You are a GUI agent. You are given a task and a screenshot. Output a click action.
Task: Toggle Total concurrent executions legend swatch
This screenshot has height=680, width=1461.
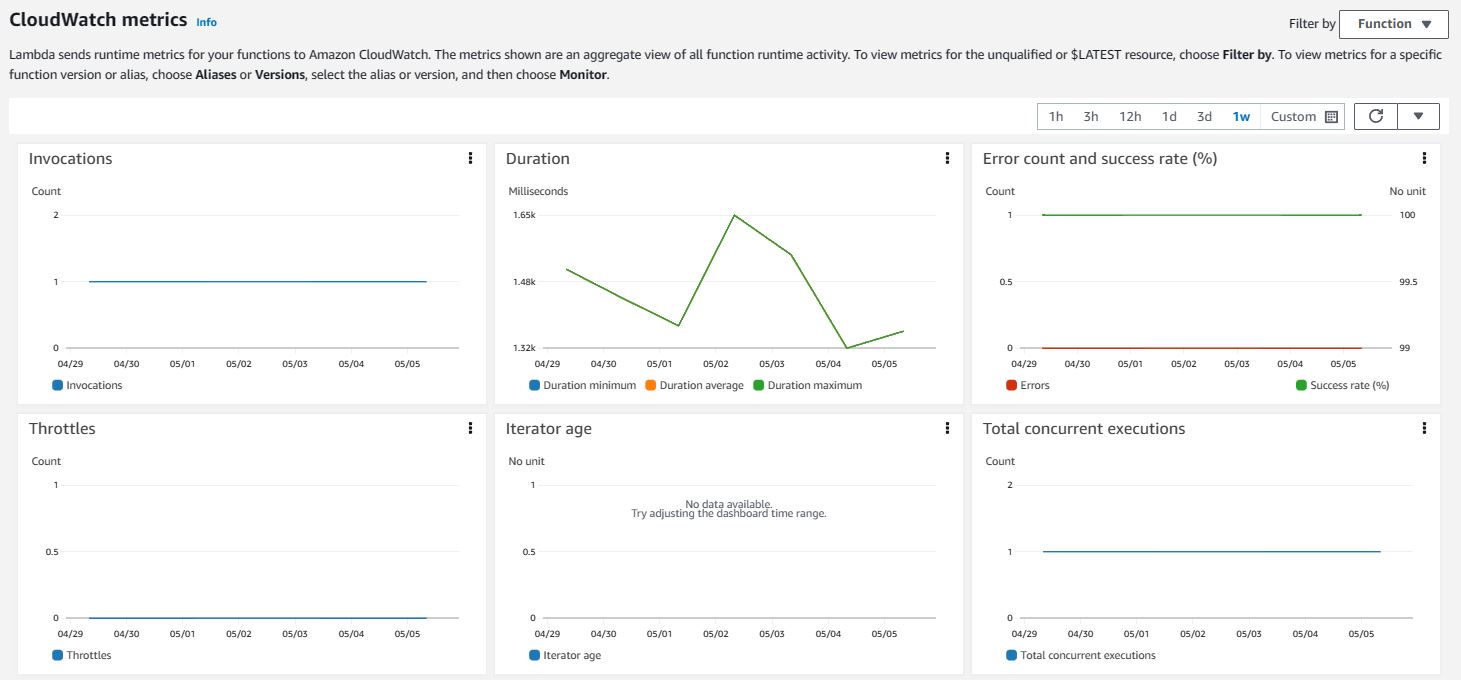click(1011, 655)
